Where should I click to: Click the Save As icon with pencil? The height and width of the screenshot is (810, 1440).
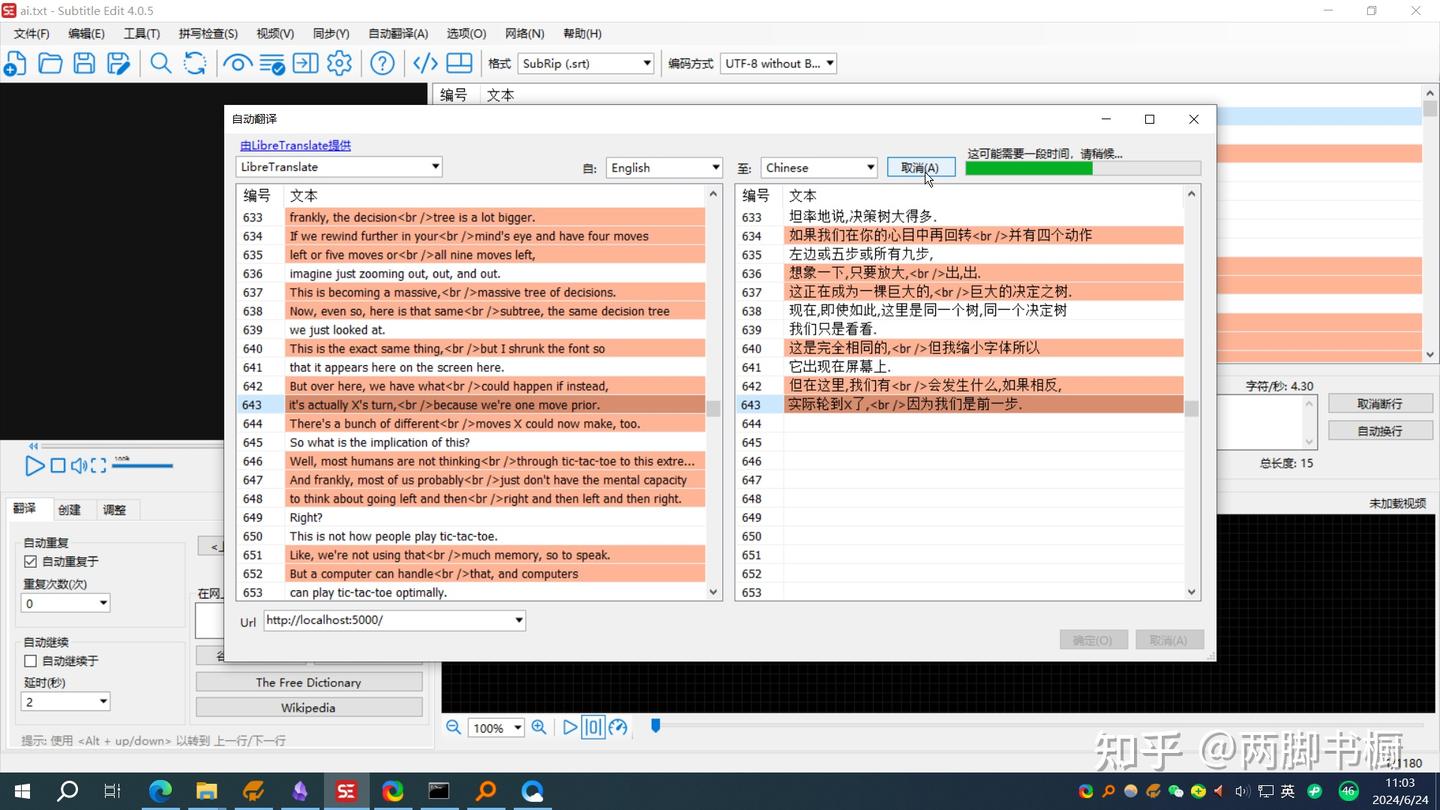click(118, 64)
